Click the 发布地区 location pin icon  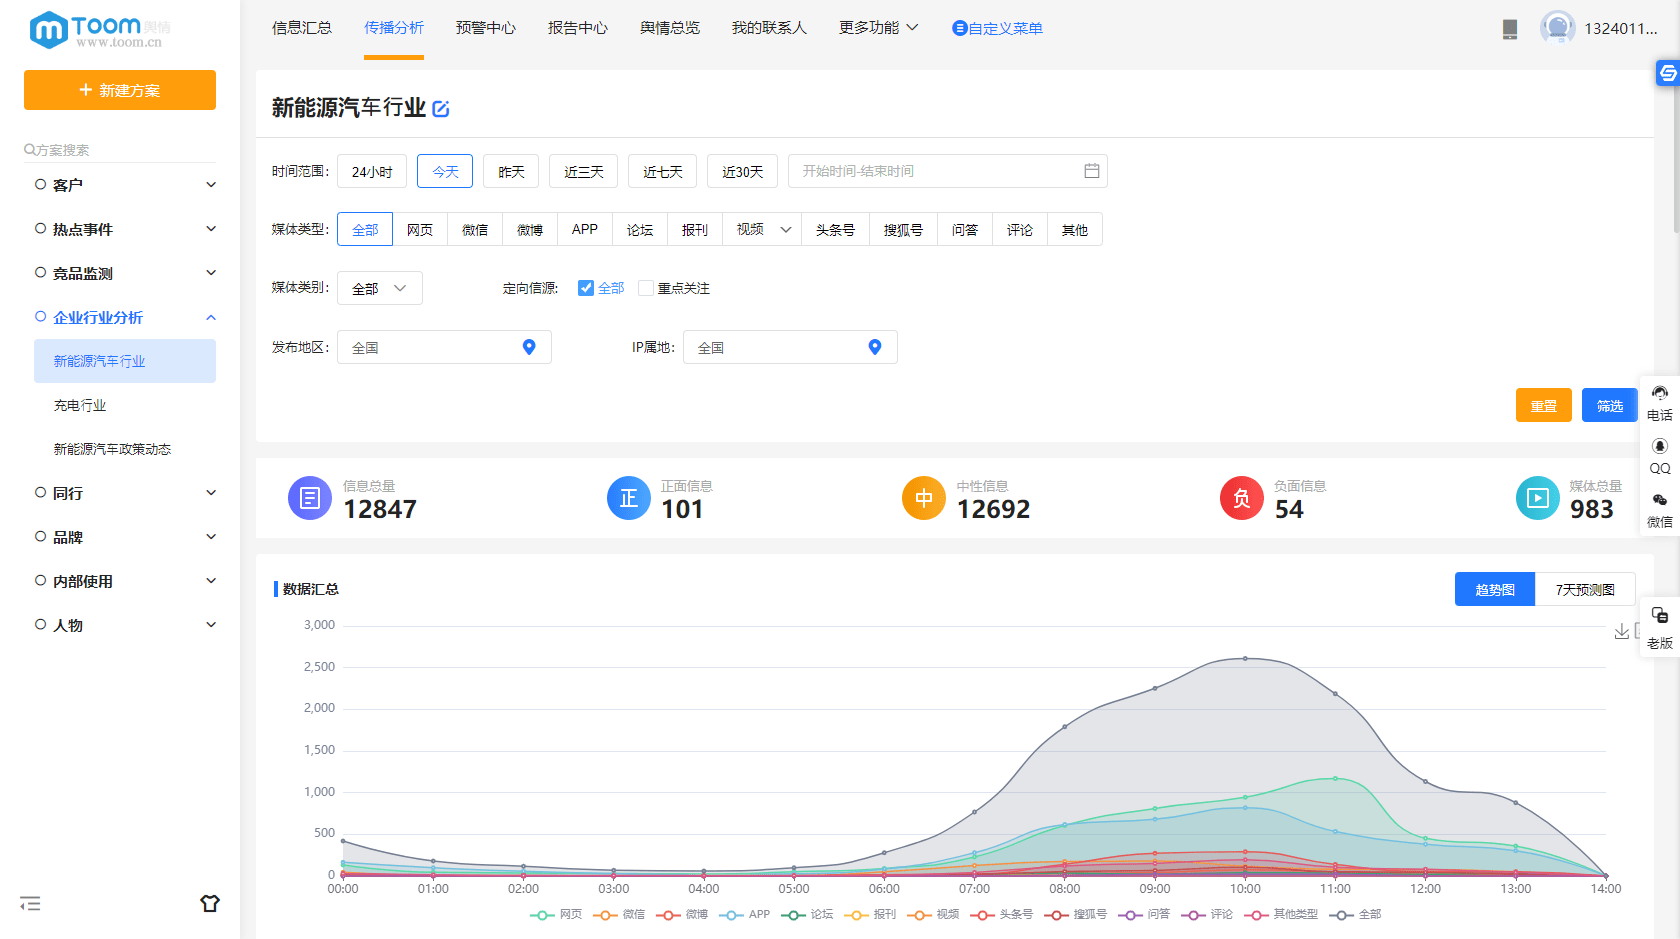tap(529, 347)
